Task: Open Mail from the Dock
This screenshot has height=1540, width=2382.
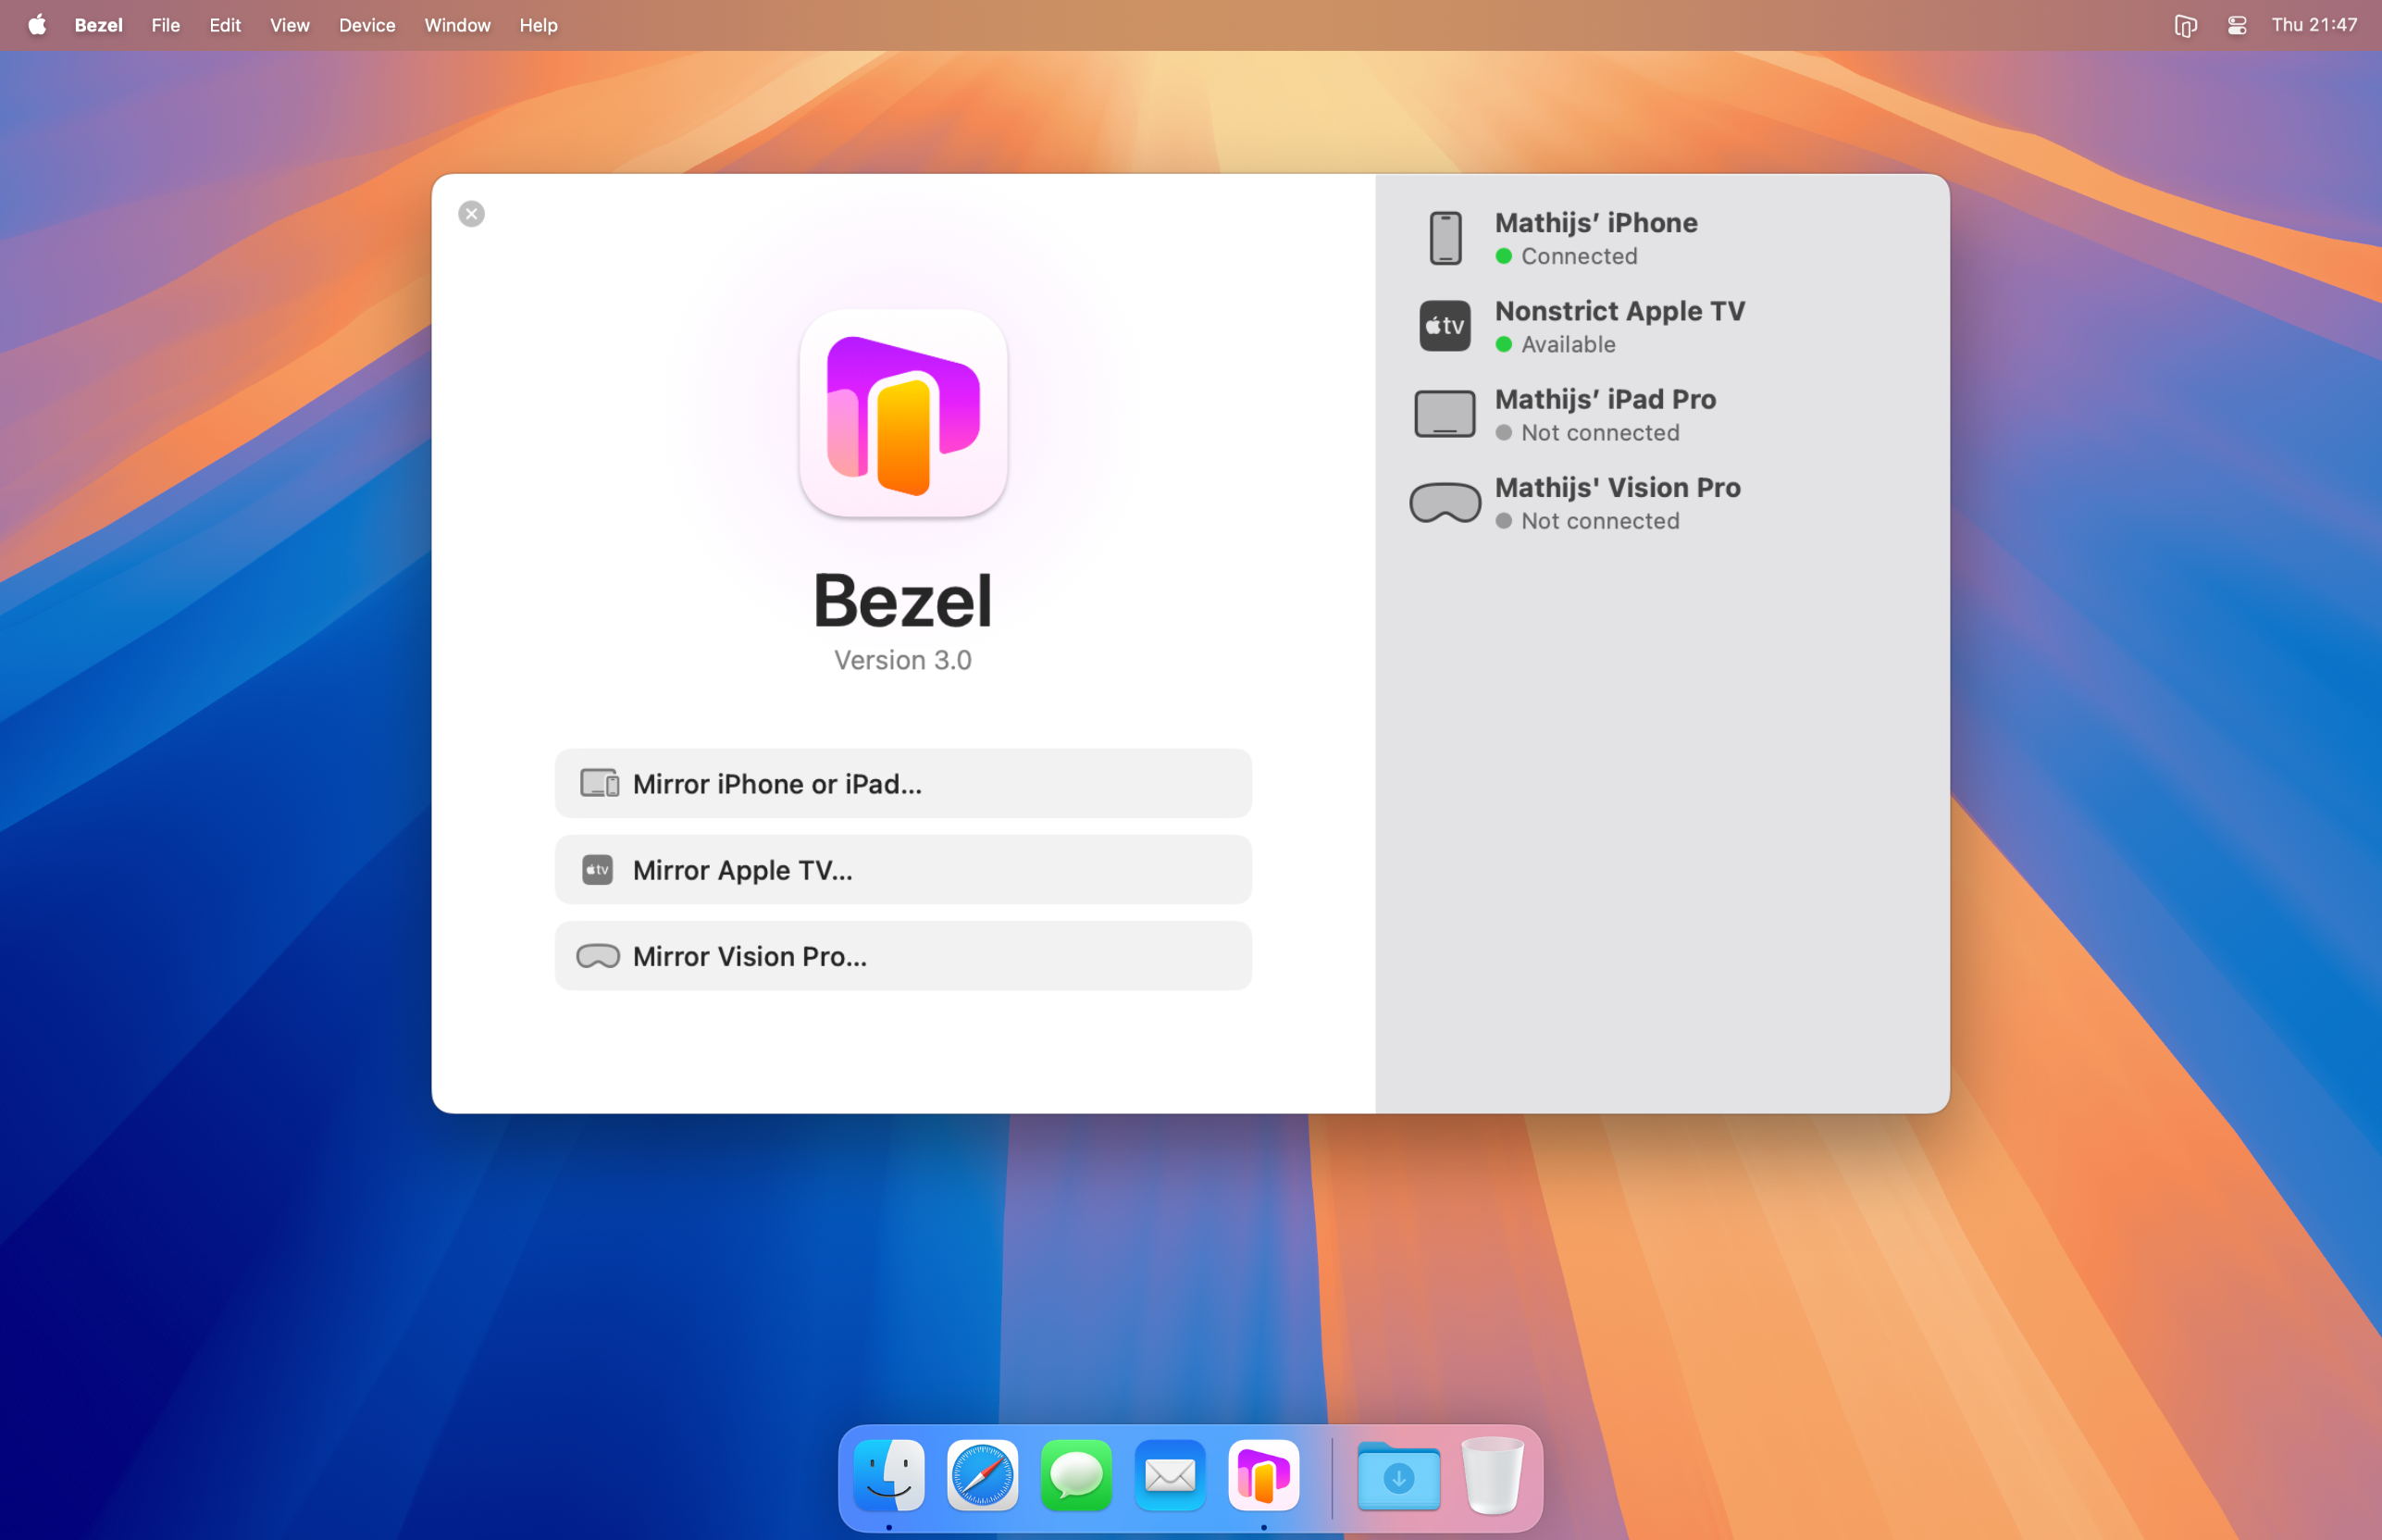Action: pyautogui.click(x=1170, y=1475)
